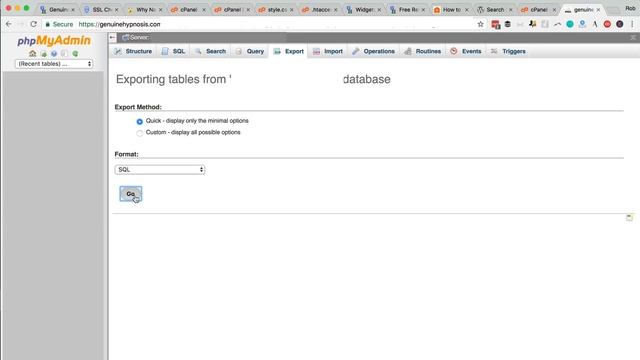Screen dimensions: 640x360
Task: Reload the page in browser
Action: [x=33, y=24]
